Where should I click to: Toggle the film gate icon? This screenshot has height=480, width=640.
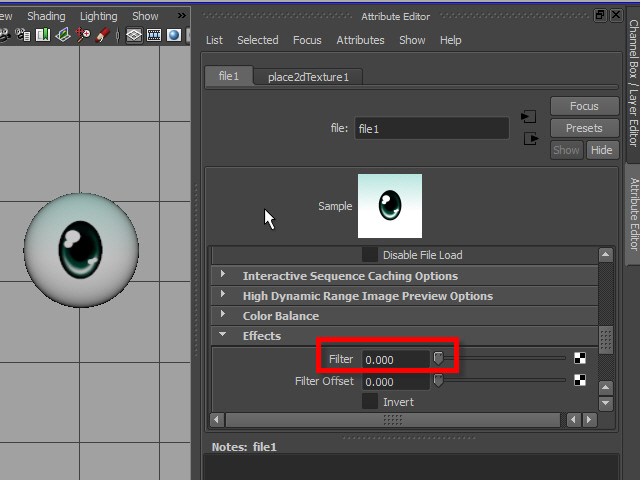tap(154, 36)
